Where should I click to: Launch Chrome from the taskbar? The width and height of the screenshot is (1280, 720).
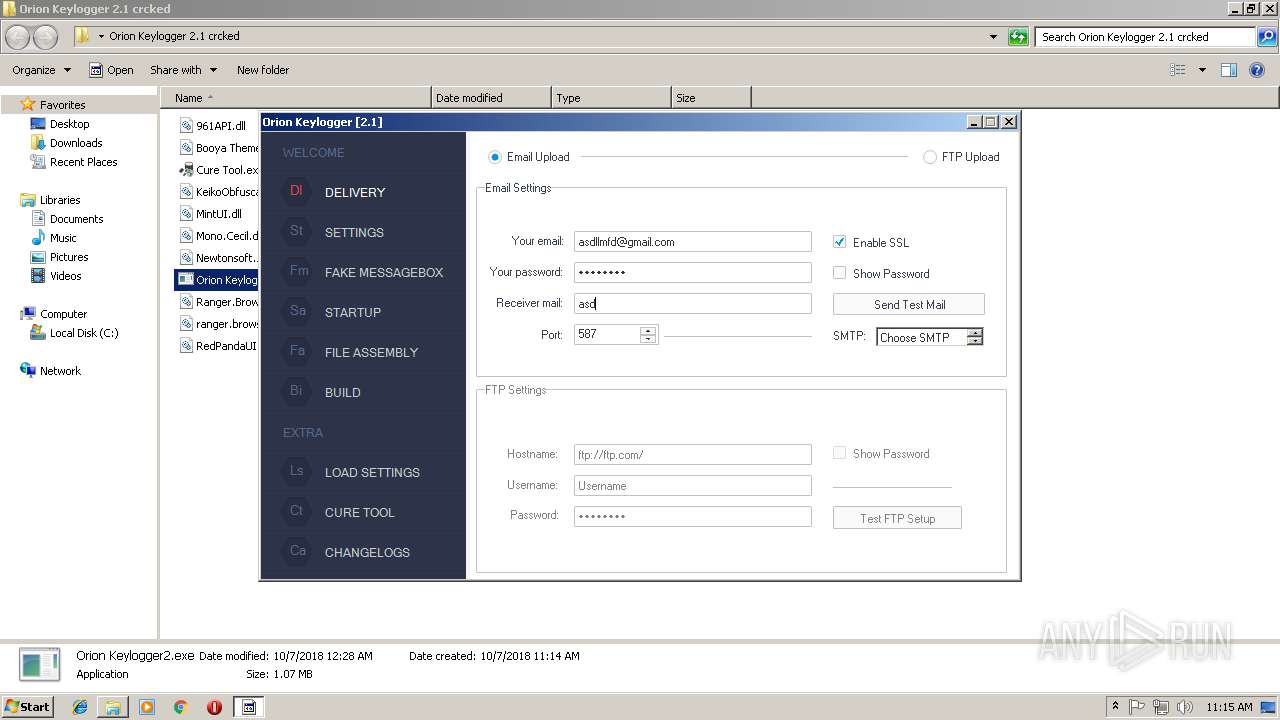pos(181,707)
